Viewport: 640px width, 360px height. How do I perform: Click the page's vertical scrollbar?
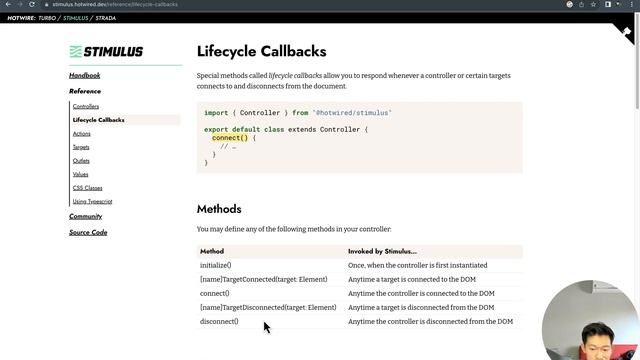point(637,61)
